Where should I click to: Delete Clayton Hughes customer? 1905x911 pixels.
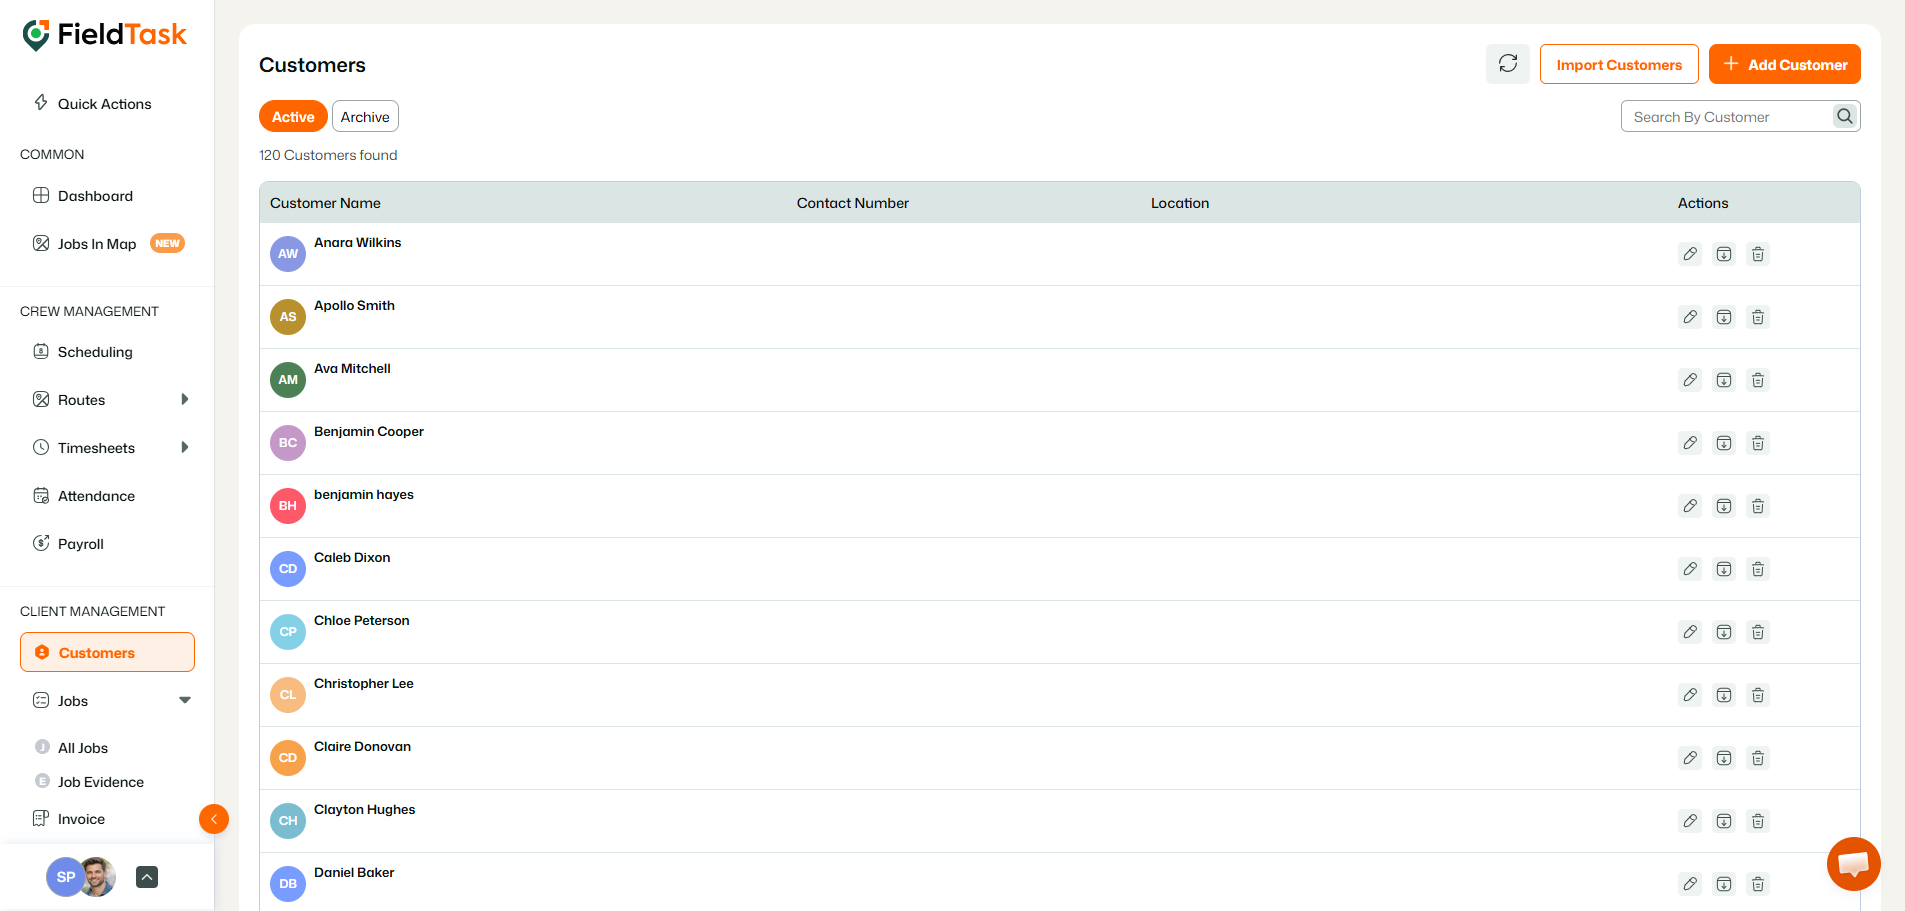1758,821
